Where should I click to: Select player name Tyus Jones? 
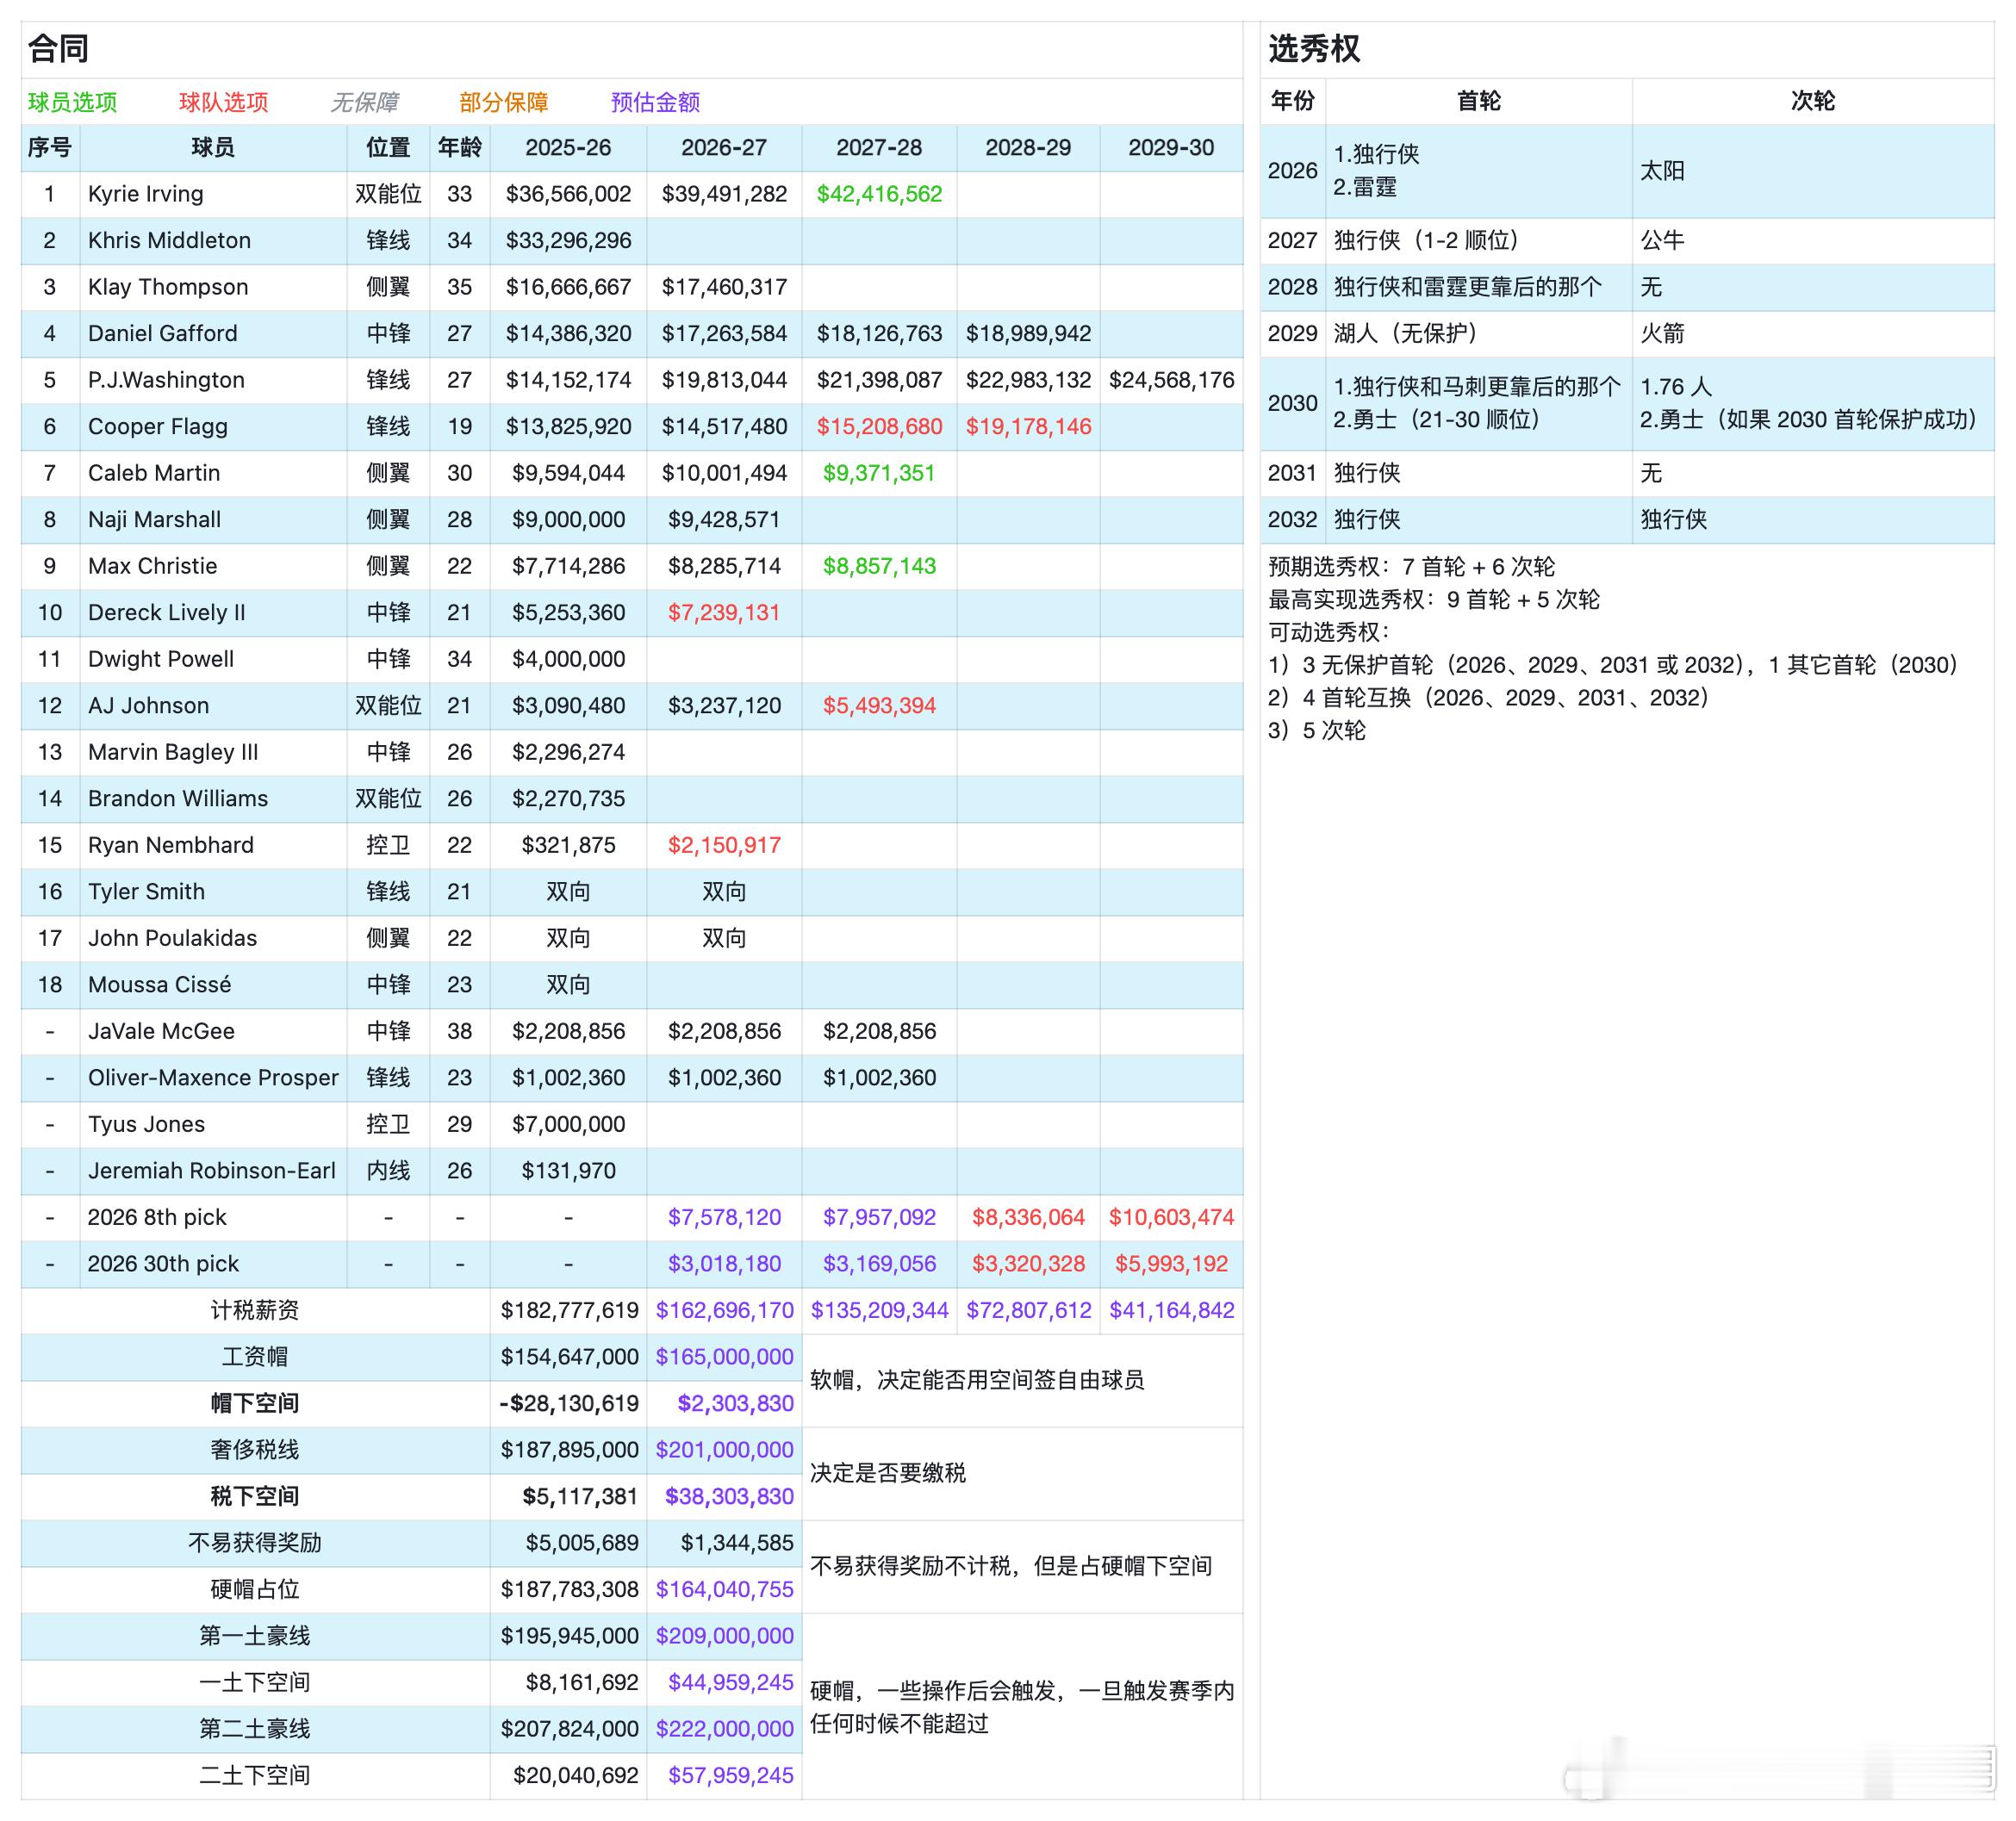coord(147,1124)
